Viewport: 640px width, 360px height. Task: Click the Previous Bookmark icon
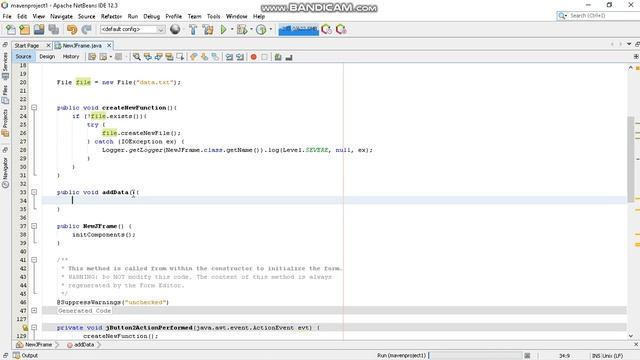(x=193, y=57)
